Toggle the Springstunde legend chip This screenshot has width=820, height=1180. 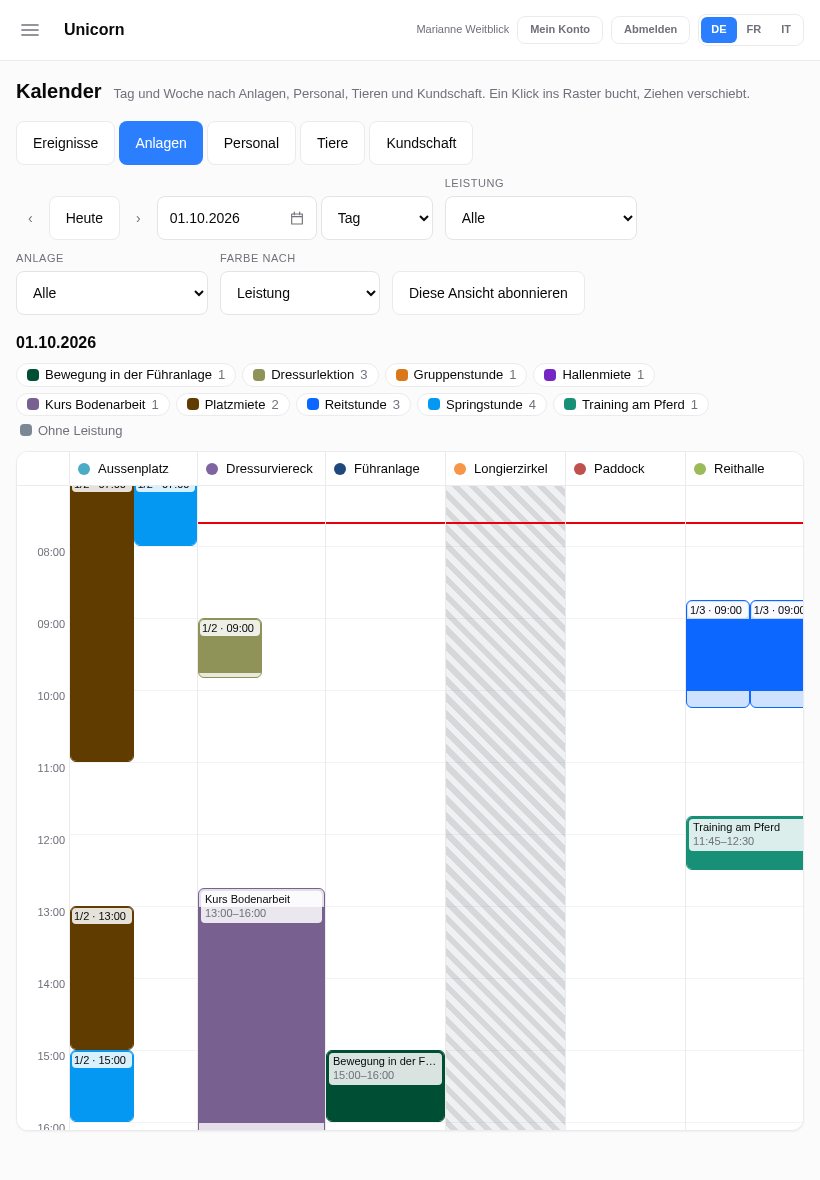pos(481,405)
